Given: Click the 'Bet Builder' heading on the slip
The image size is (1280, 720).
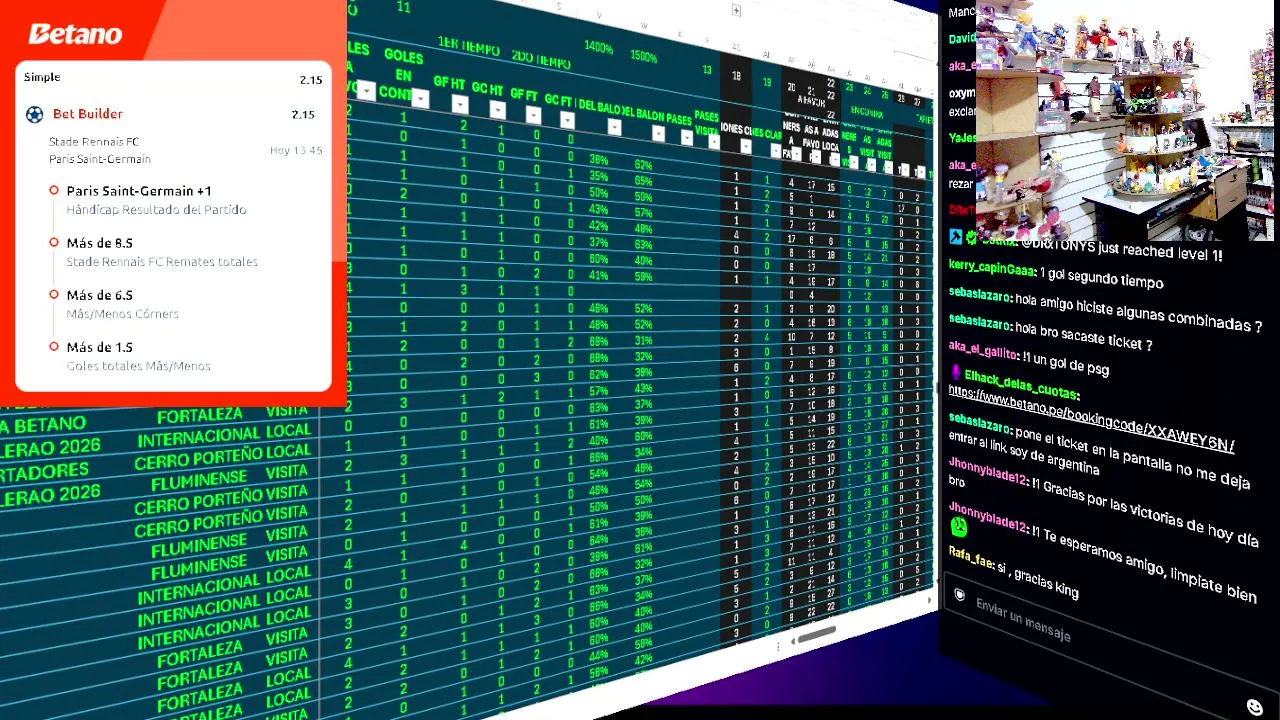Looking at the screenshot, I should 88,114.
